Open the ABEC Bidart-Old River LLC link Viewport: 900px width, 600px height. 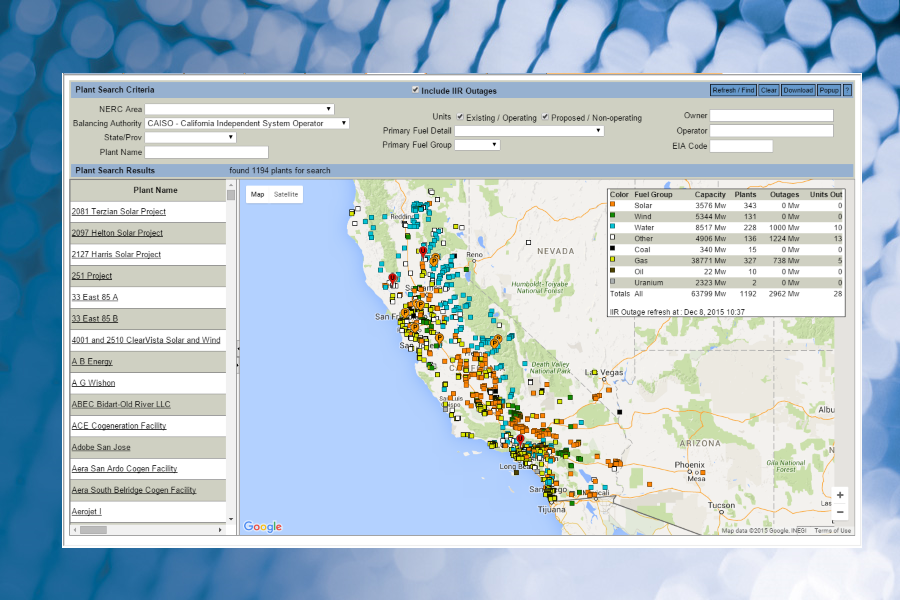tap(121, 404)
